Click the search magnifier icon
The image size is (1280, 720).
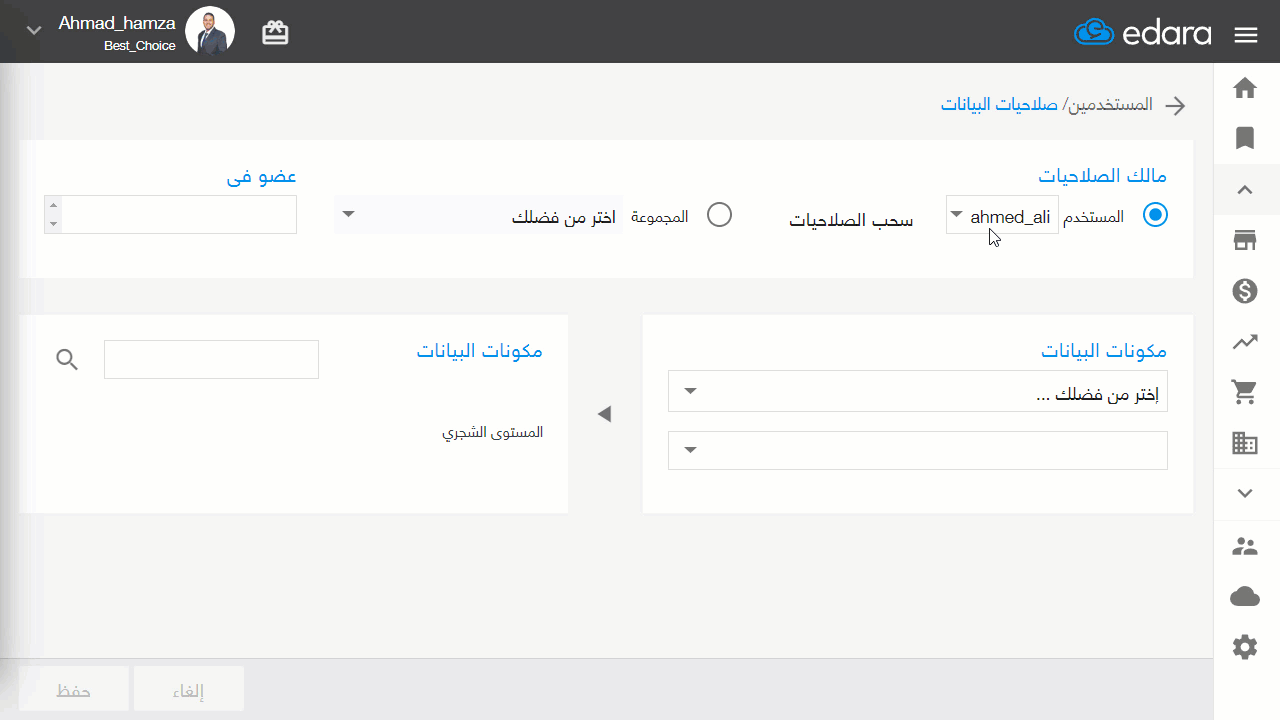click(67, 360)
